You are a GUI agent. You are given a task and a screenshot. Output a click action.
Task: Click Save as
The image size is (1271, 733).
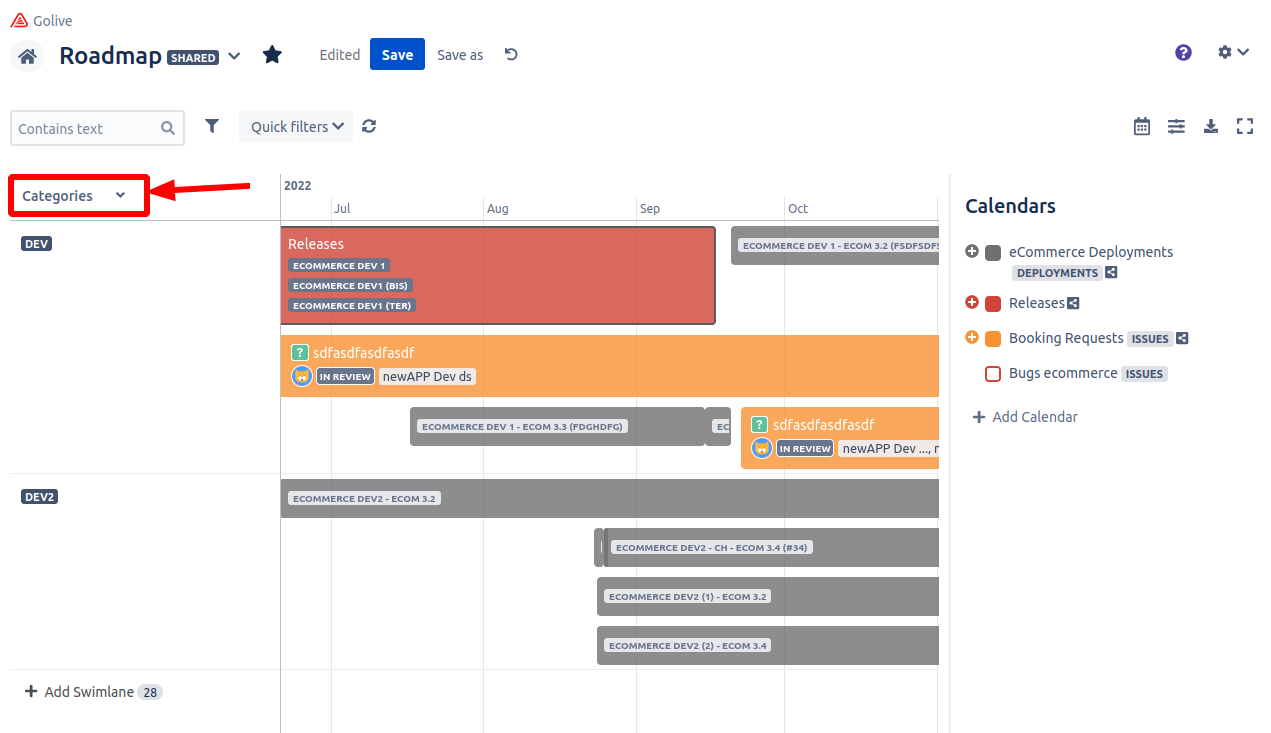(460, 55)
